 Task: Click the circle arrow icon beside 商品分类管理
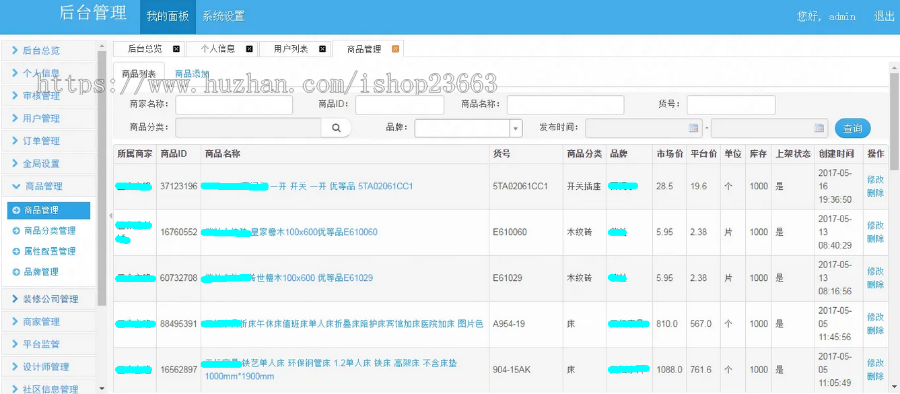point(16,231)
